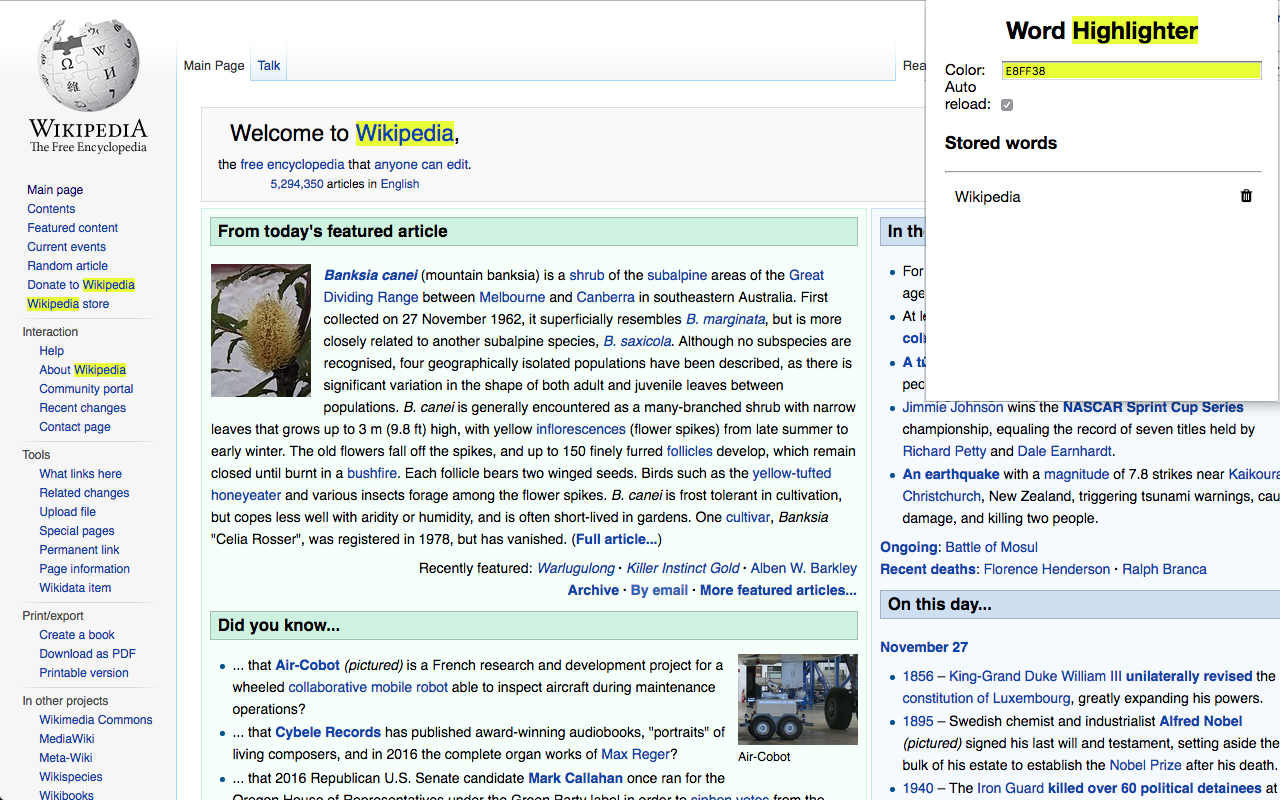1280x800 pixels.
Task: Open the Contact page
Action: [75, 427]
